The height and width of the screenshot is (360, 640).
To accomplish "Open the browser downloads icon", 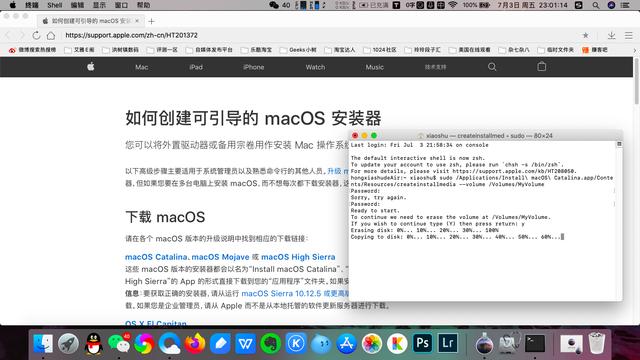I will tap(611, 35).
